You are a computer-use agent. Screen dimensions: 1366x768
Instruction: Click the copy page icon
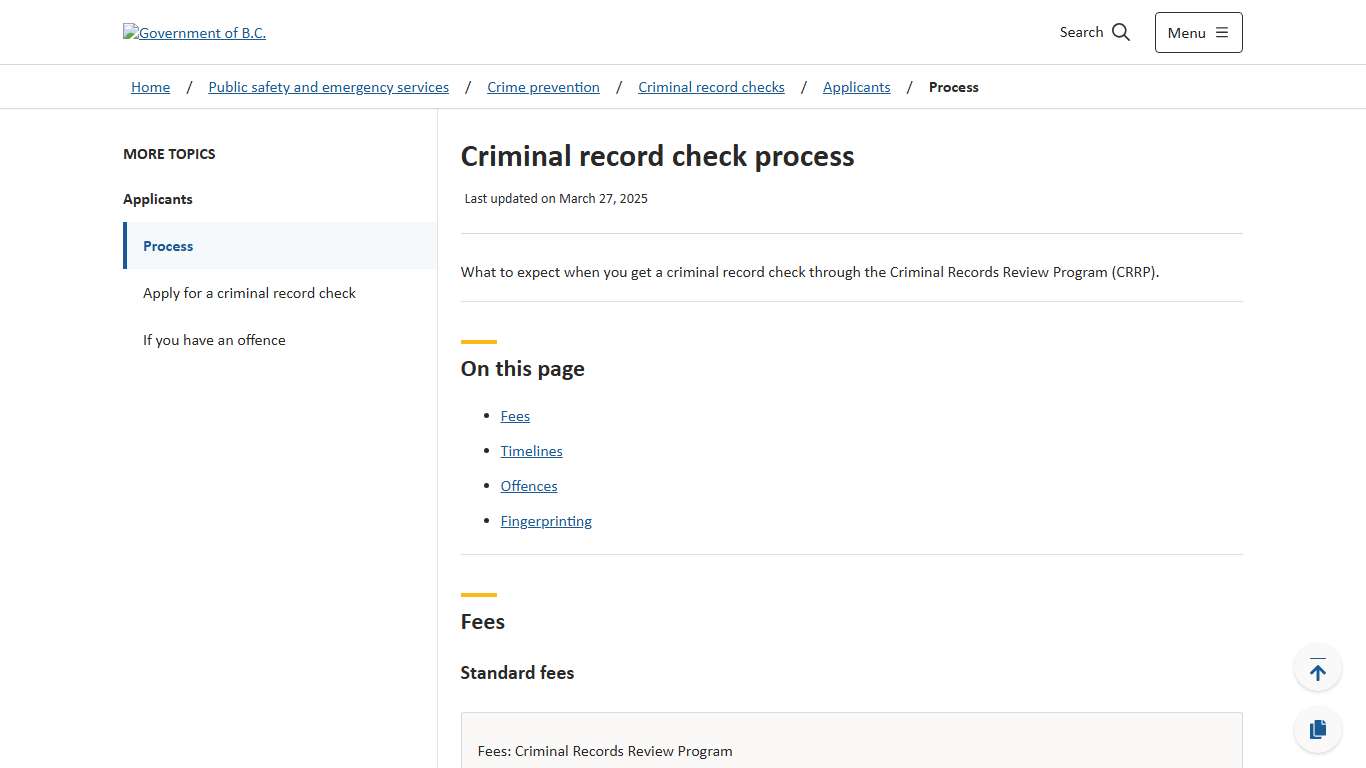tap(1317, 729)
